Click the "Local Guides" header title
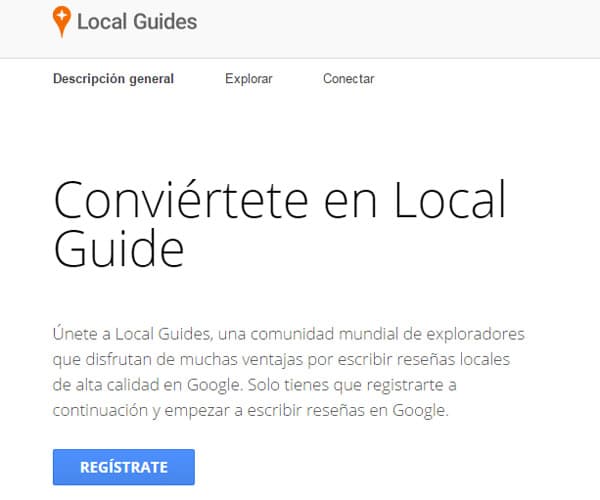The width and height of the screenshot is (600, 500). (137, 21)
